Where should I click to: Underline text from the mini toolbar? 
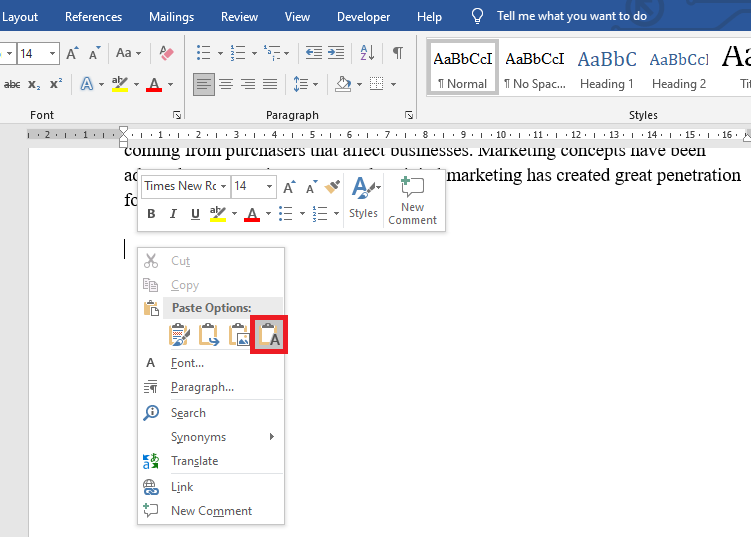point(195,214)
